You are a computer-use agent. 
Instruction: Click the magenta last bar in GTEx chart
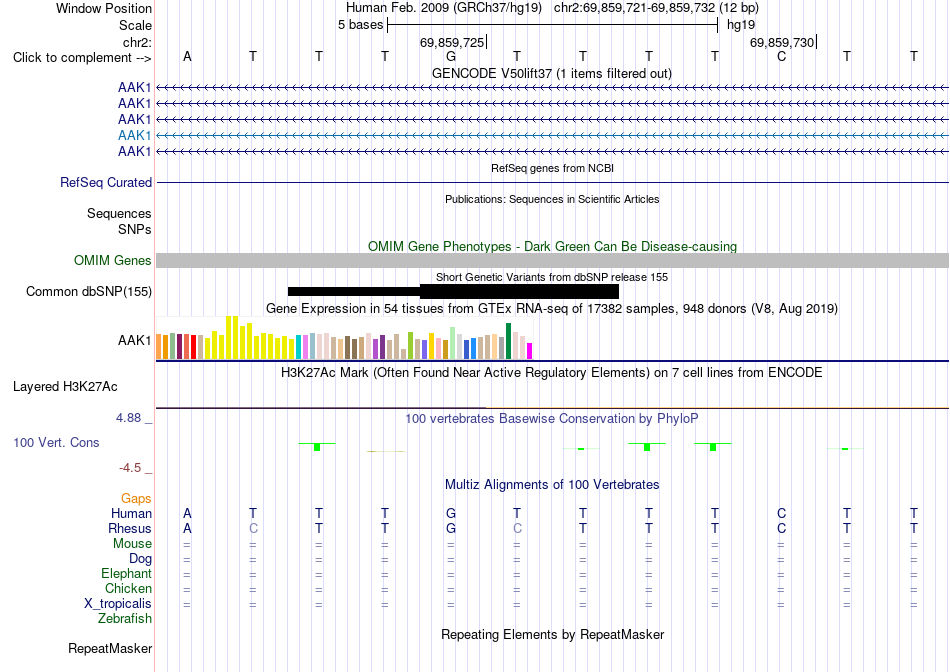click(530, 351)
